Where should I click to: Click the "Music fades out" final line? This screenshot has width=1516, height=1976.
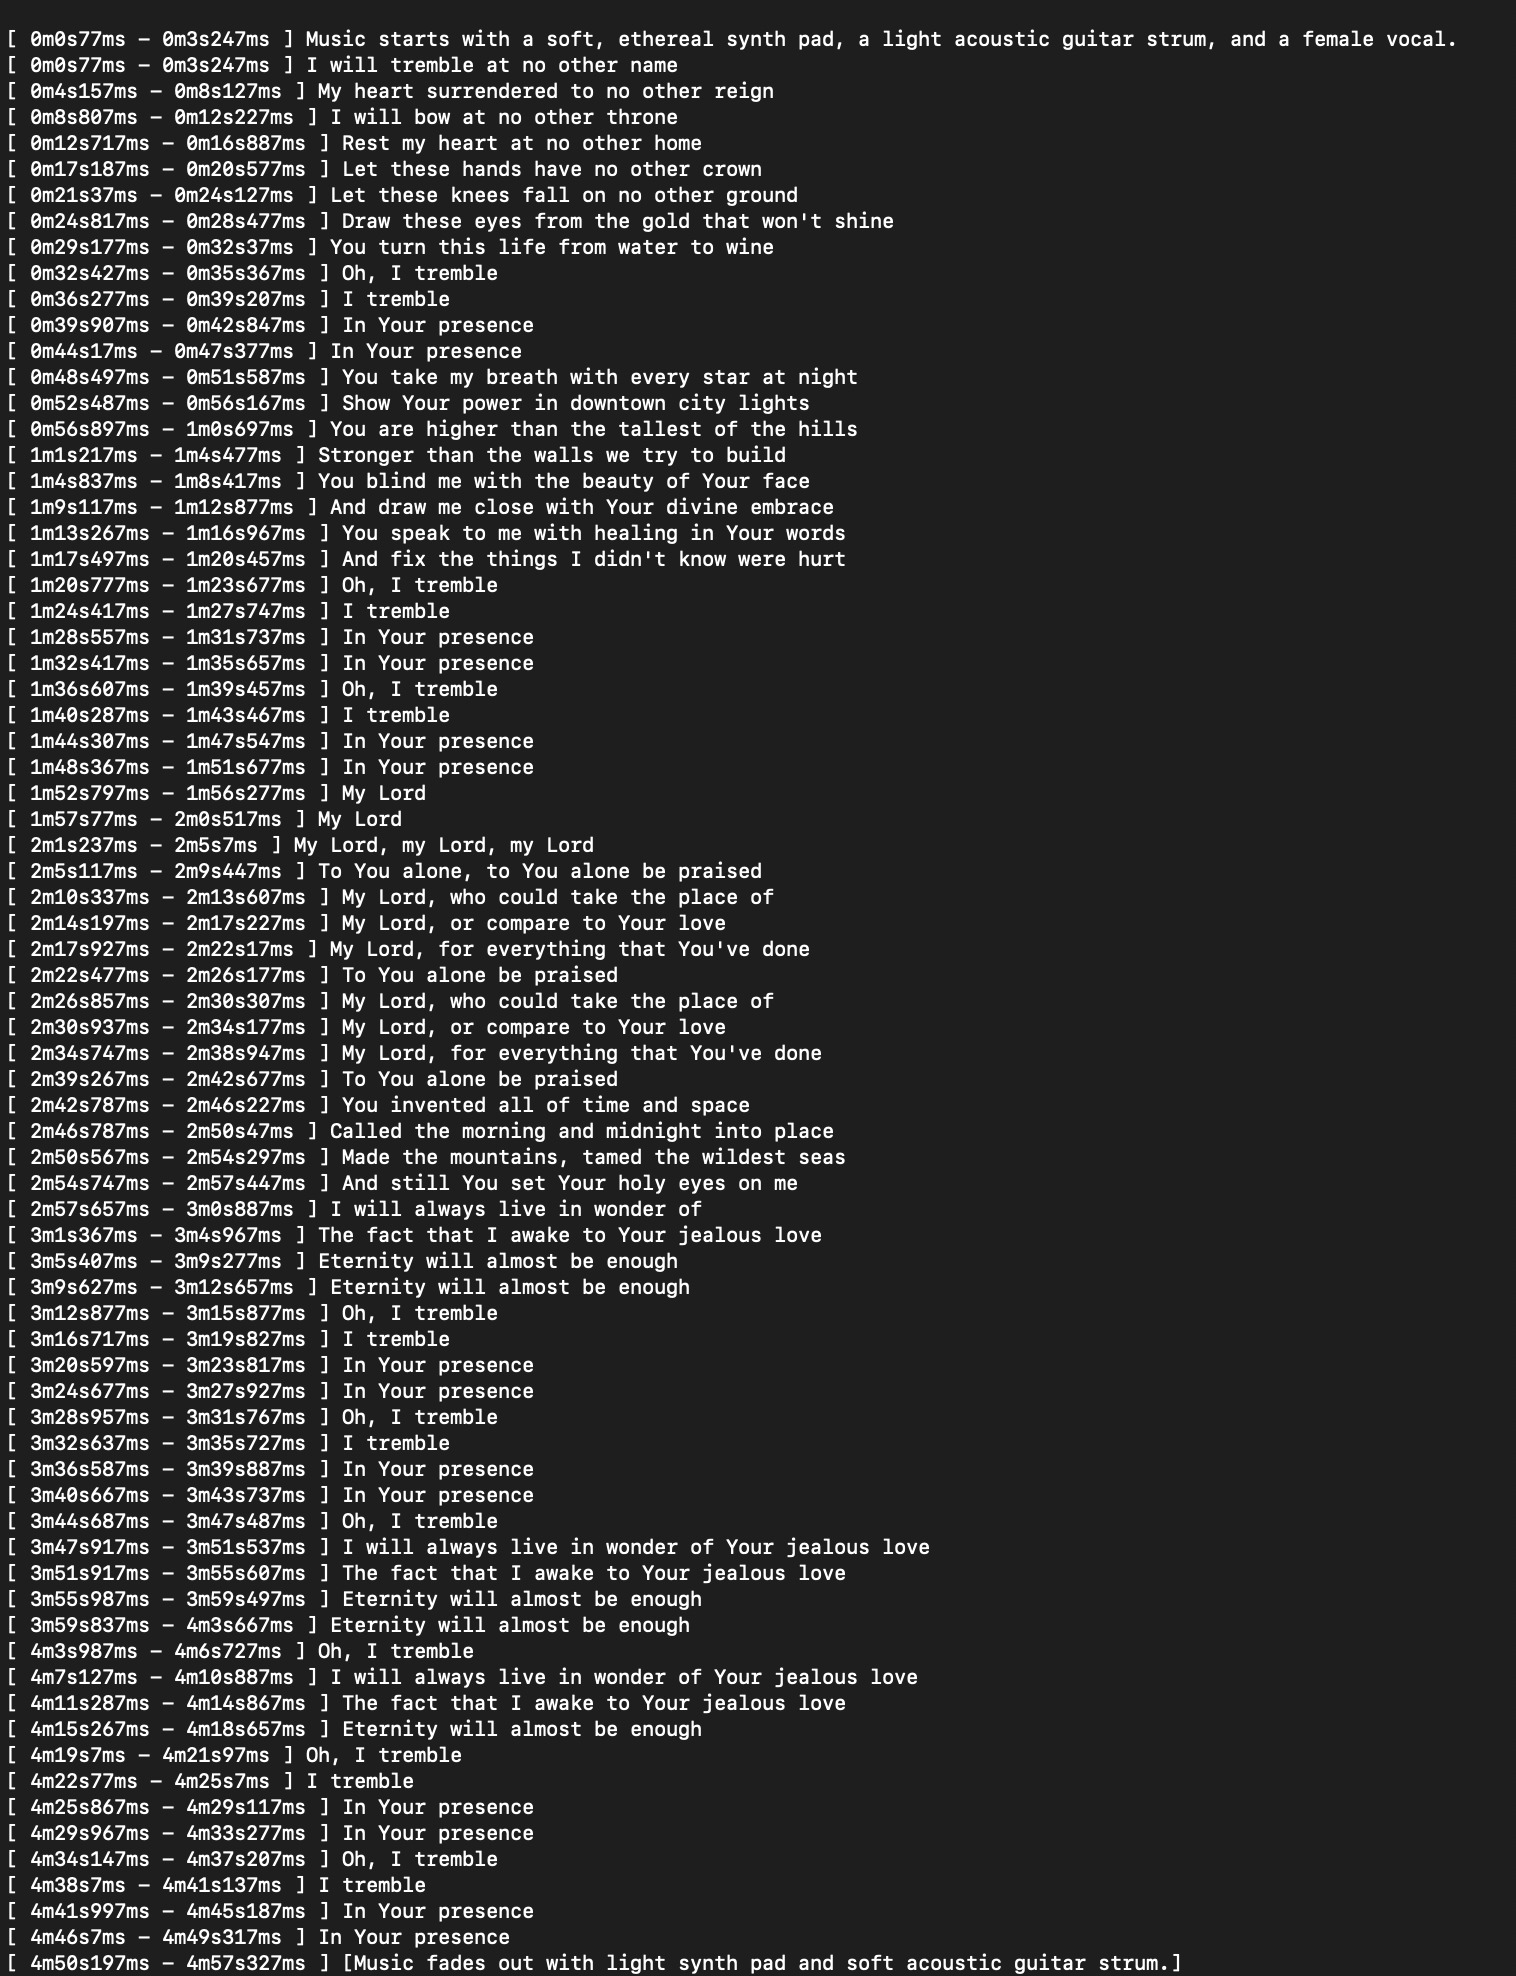tap(761, 1963)
